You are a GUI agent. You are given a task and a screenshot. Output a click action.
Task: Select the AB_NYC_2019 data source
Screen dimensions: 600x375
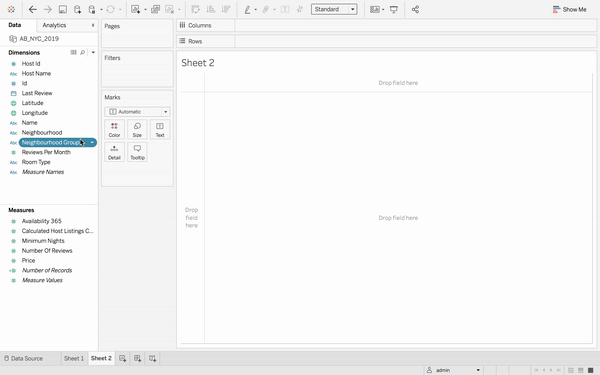pos(39,39)
